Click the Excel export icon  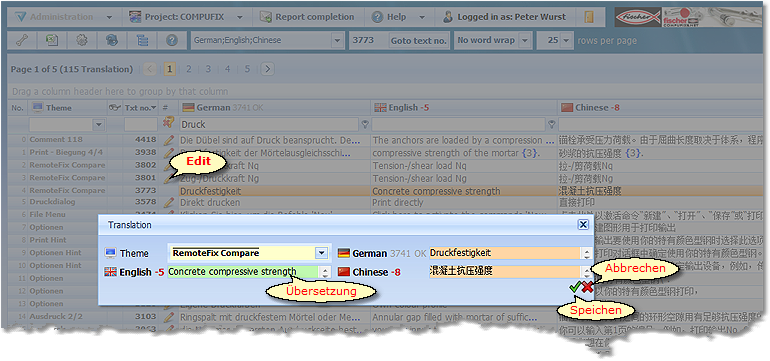pyautogui.click(x=52, y=41)
